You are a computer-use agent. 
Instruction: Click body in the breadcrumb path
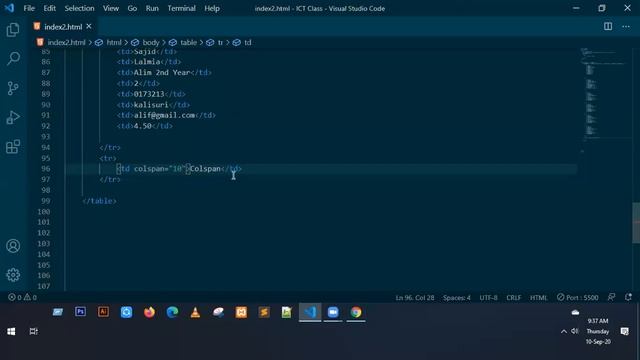(x=151, y=42)
